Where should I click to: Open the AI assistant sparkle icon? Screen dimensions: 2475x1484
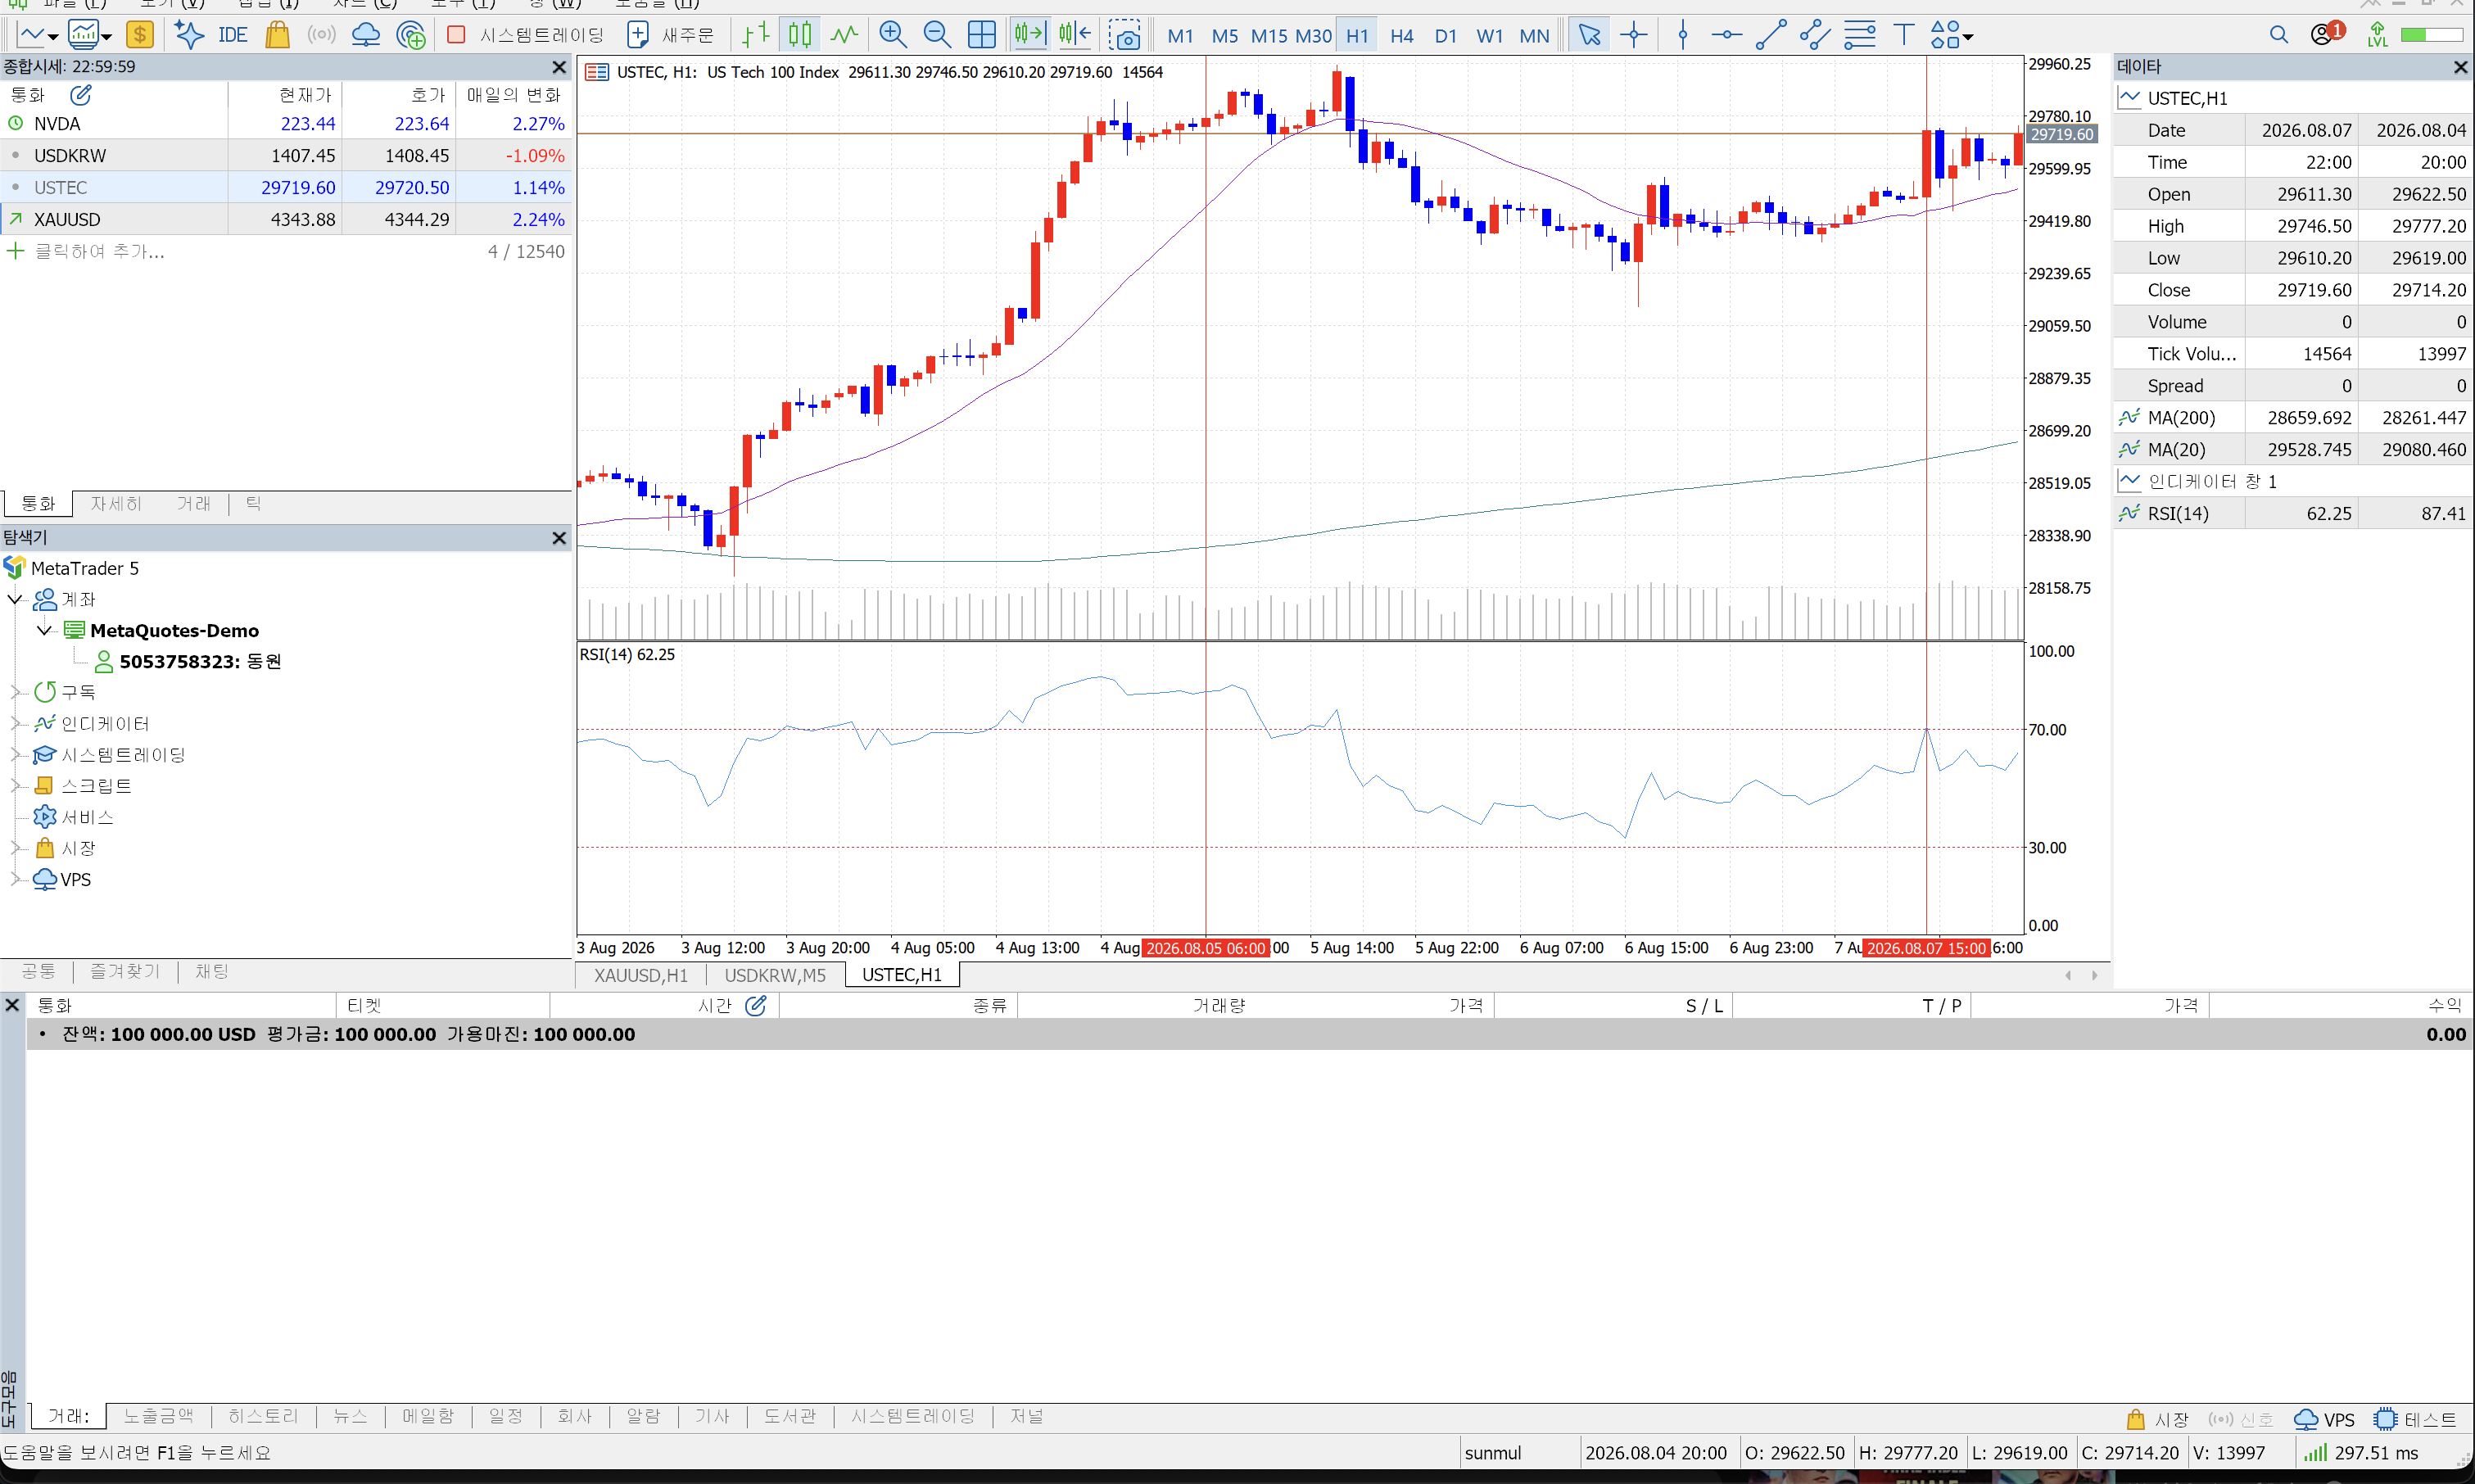(x=189, y=35)
